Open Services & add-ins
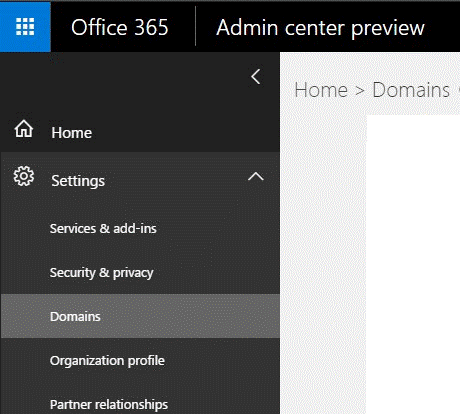 (x=103, y=229)
